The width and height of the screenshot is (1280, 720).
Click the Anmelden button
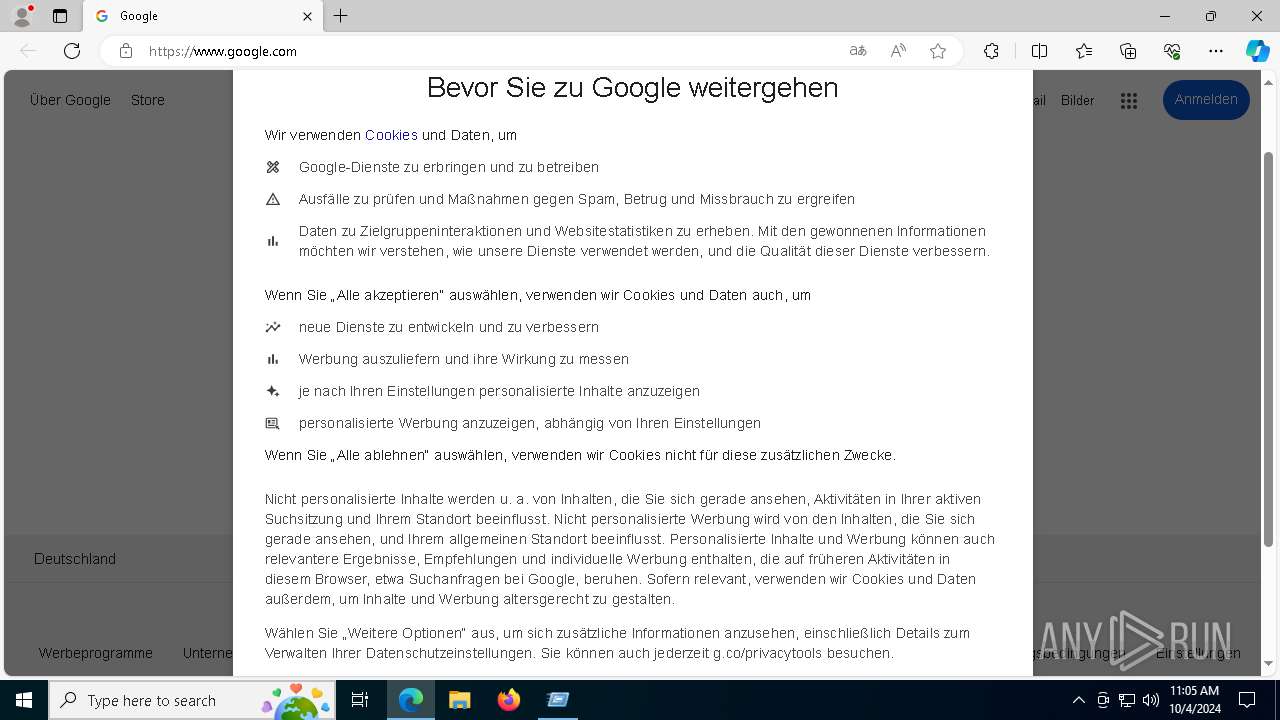pyautogui.click(x=1206, y=100)
